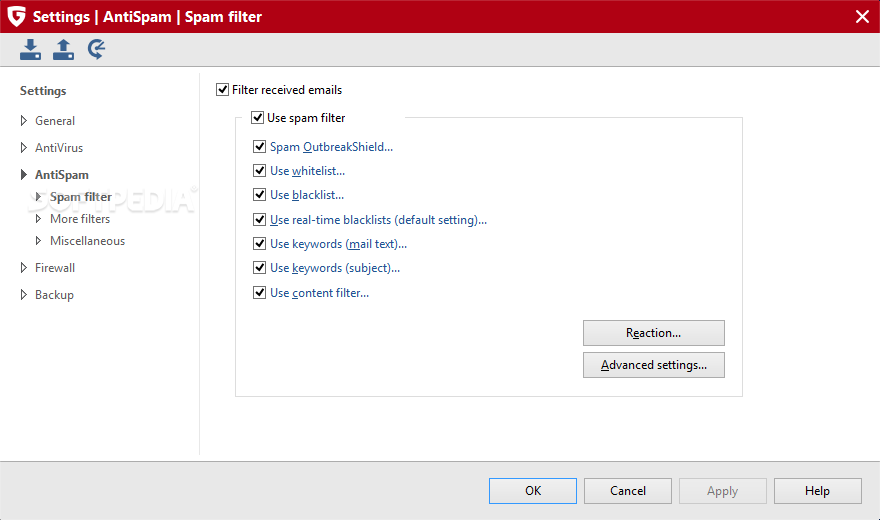Disable the Spam OutbreakShield checkbox
Viewport: 880px width, 520px height.
click(259, 147)
